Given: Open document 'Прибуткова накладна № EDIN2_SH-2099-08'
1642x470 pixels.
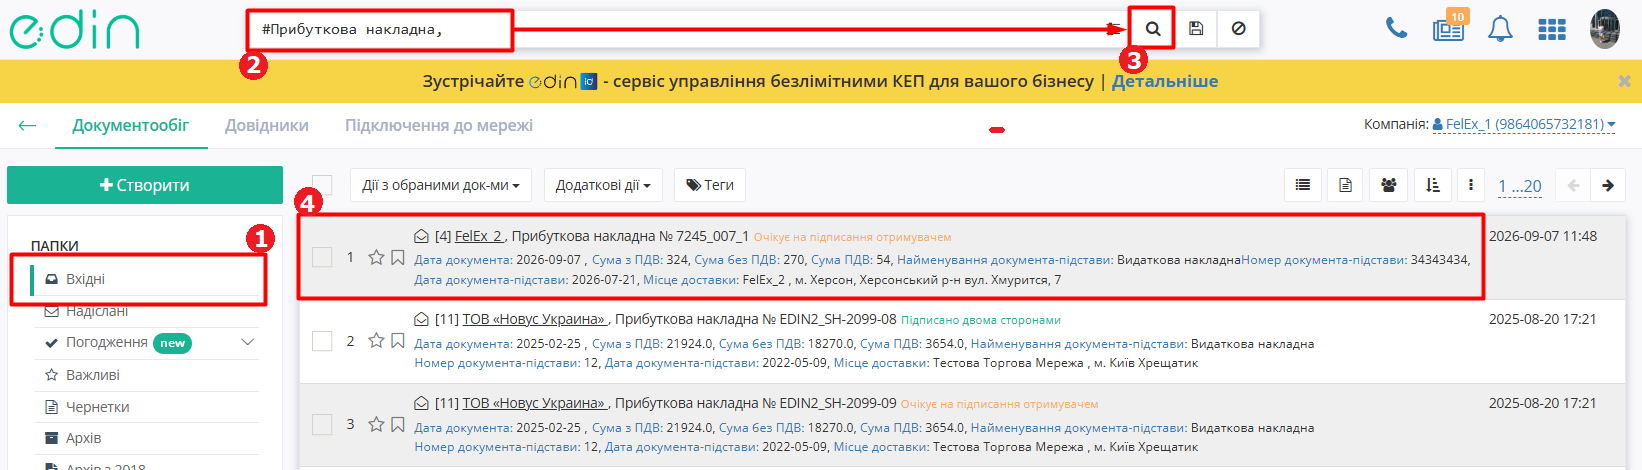Looking at the screenshot, I should point(756,319).
